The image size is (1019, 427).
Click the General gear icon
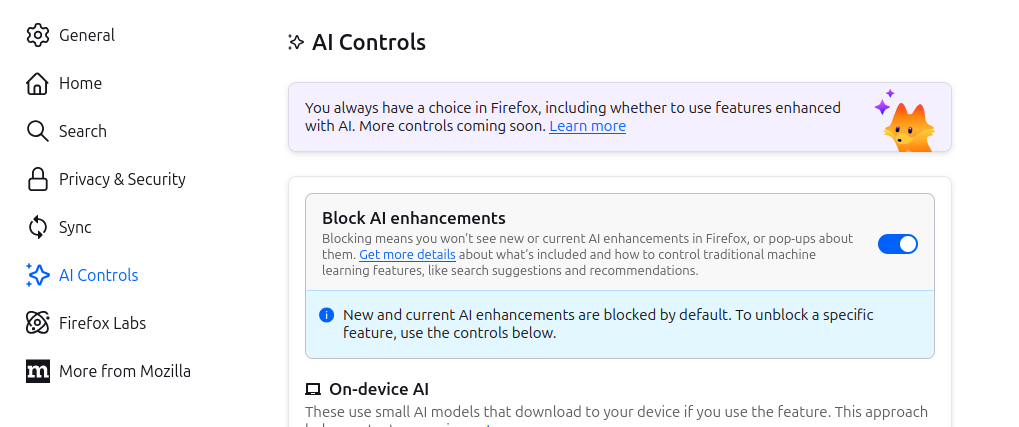(38, 35)
